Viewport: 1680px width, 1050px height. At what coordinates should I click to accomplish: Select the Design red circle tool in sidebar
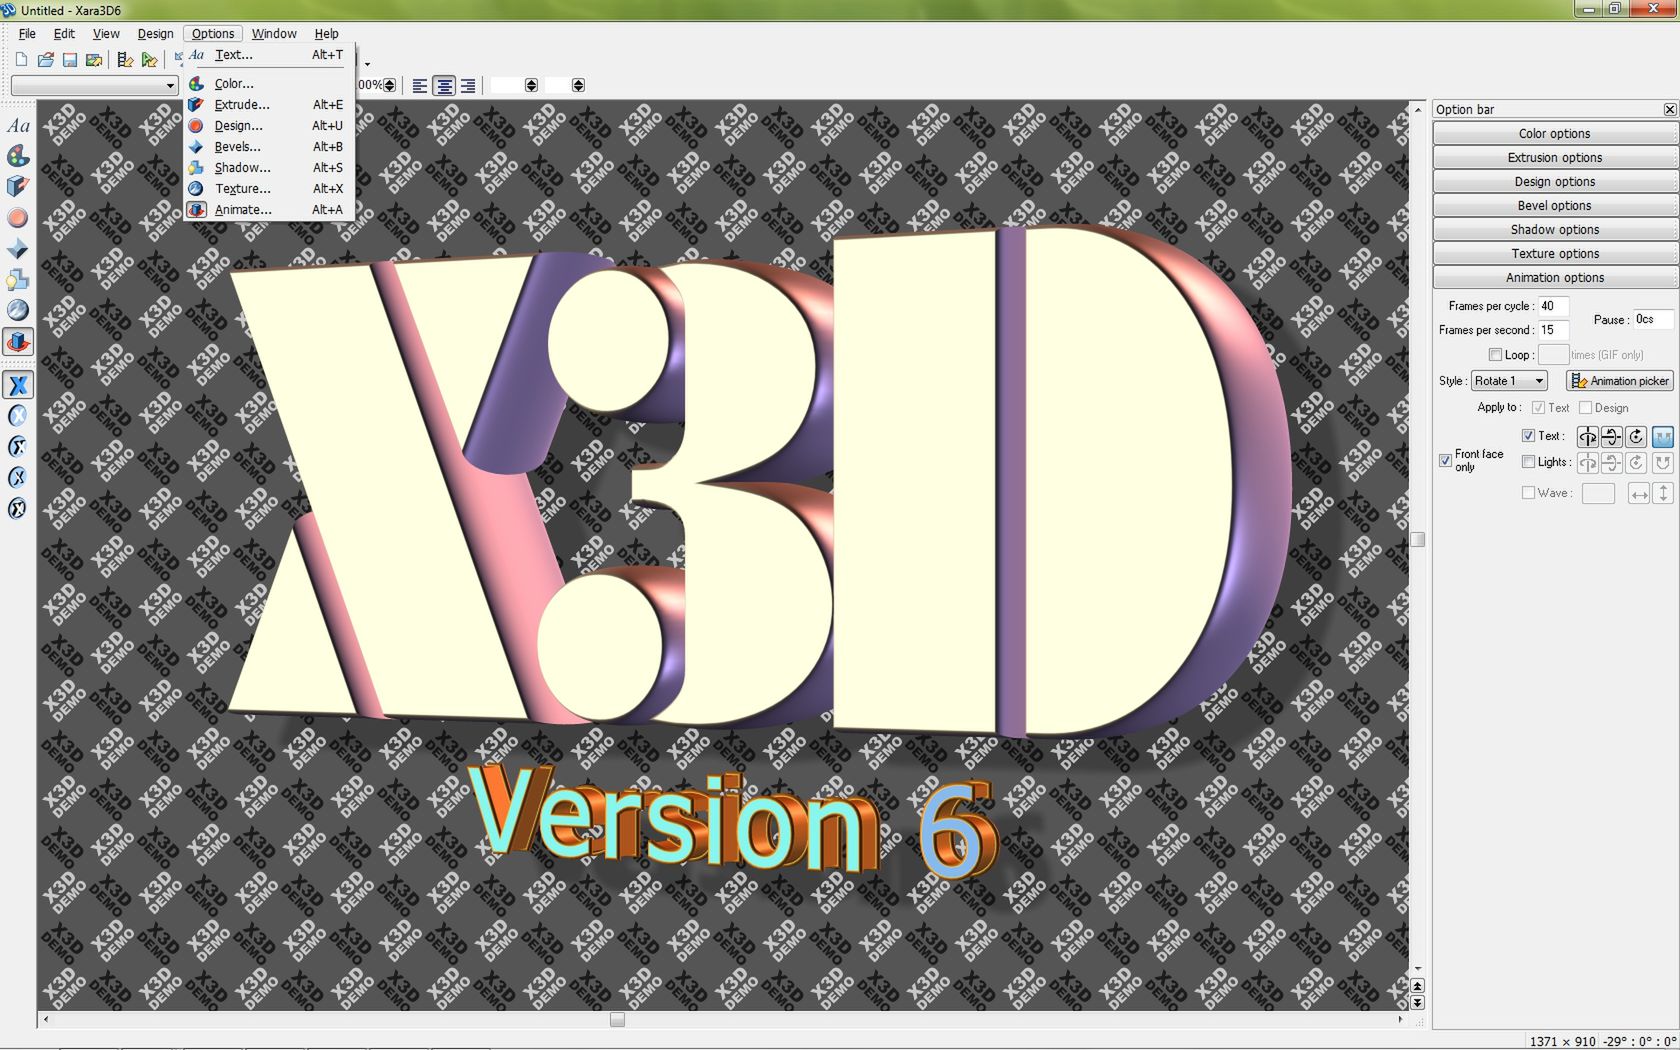pos(18,218)
